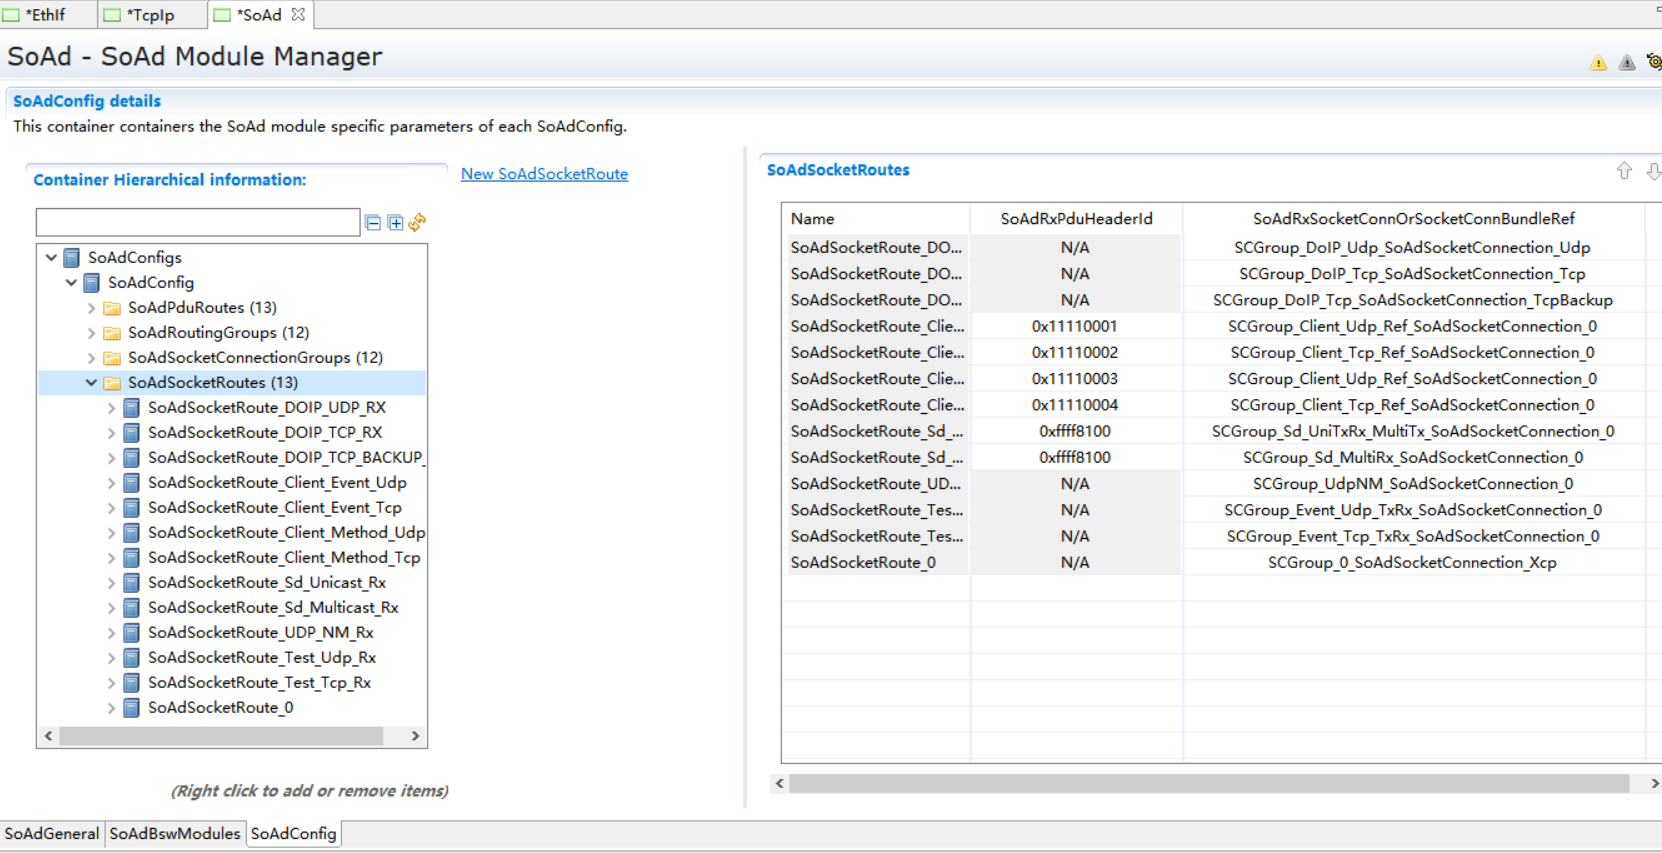The width and height of the screenshot is (1662, 853).
Task: Click the New SoAdSocketRoute link
Action: coord(544,174)
